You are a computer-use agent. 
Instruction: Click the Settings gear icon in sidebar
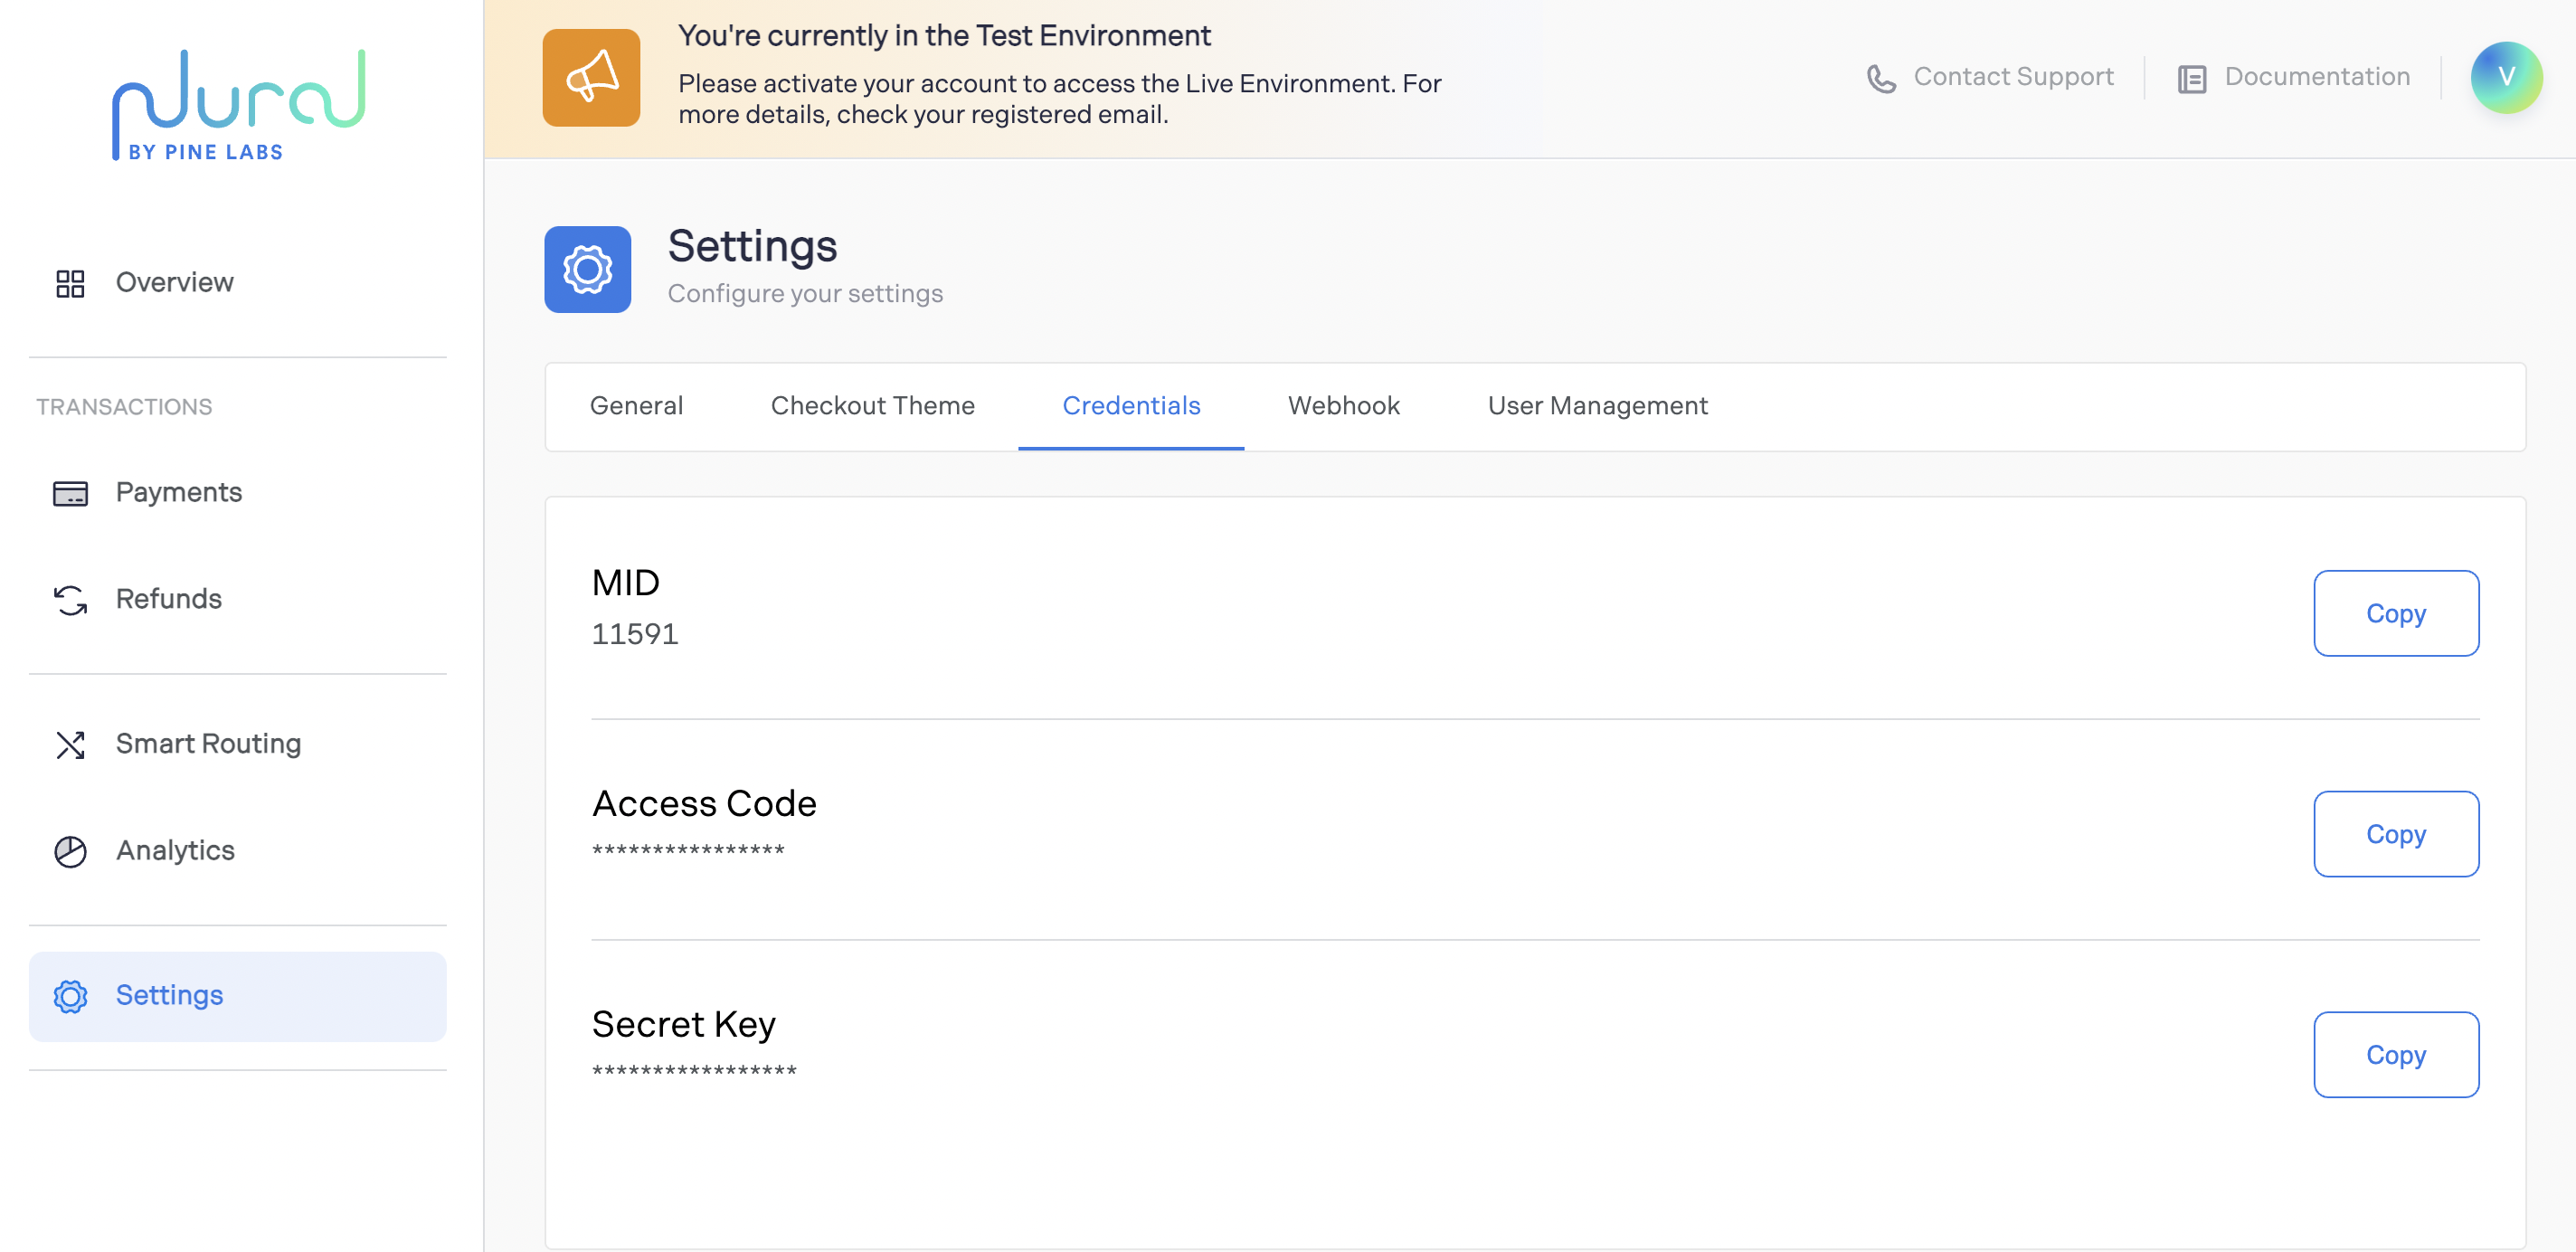70,996
